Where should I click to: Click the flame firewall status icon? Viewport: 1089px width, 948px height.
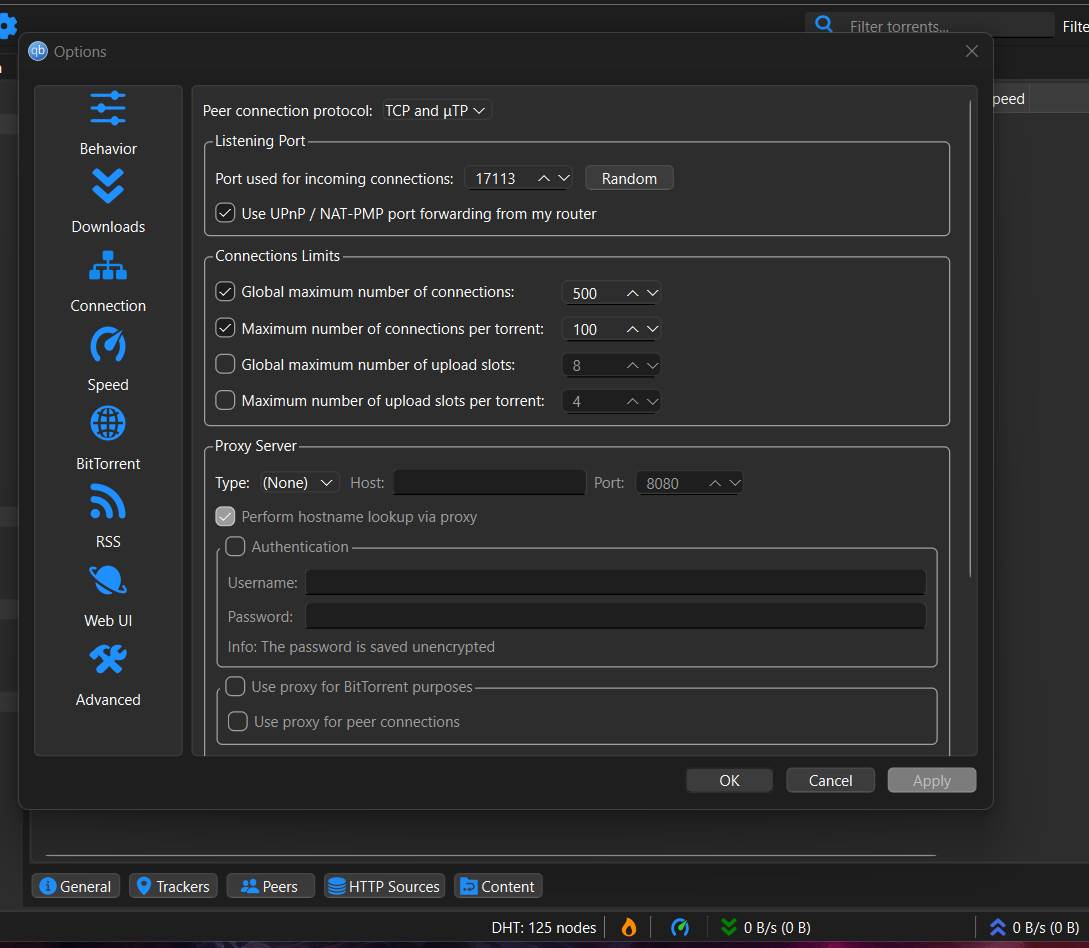[629, 927]
